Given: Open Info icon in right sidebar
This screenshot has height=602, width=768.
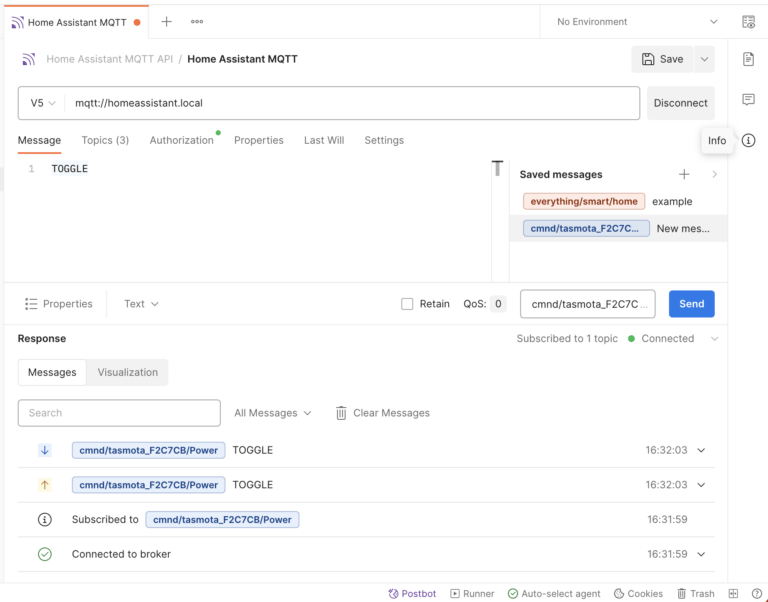Looking at the screenshot, I should (748, 141).
